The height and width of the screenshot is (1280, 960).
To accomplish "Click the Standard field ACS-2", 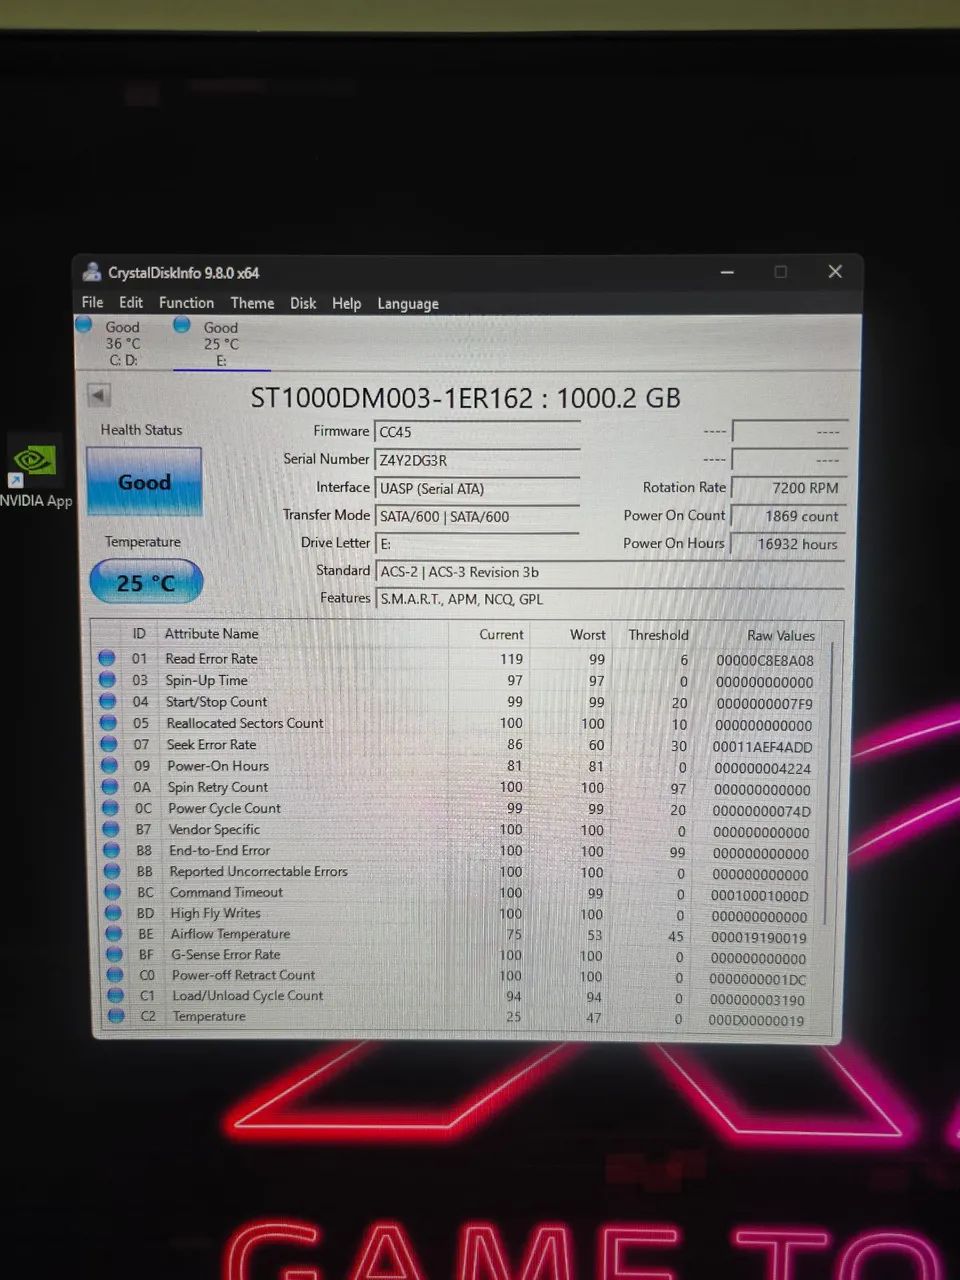I will [x=610, y=572].
